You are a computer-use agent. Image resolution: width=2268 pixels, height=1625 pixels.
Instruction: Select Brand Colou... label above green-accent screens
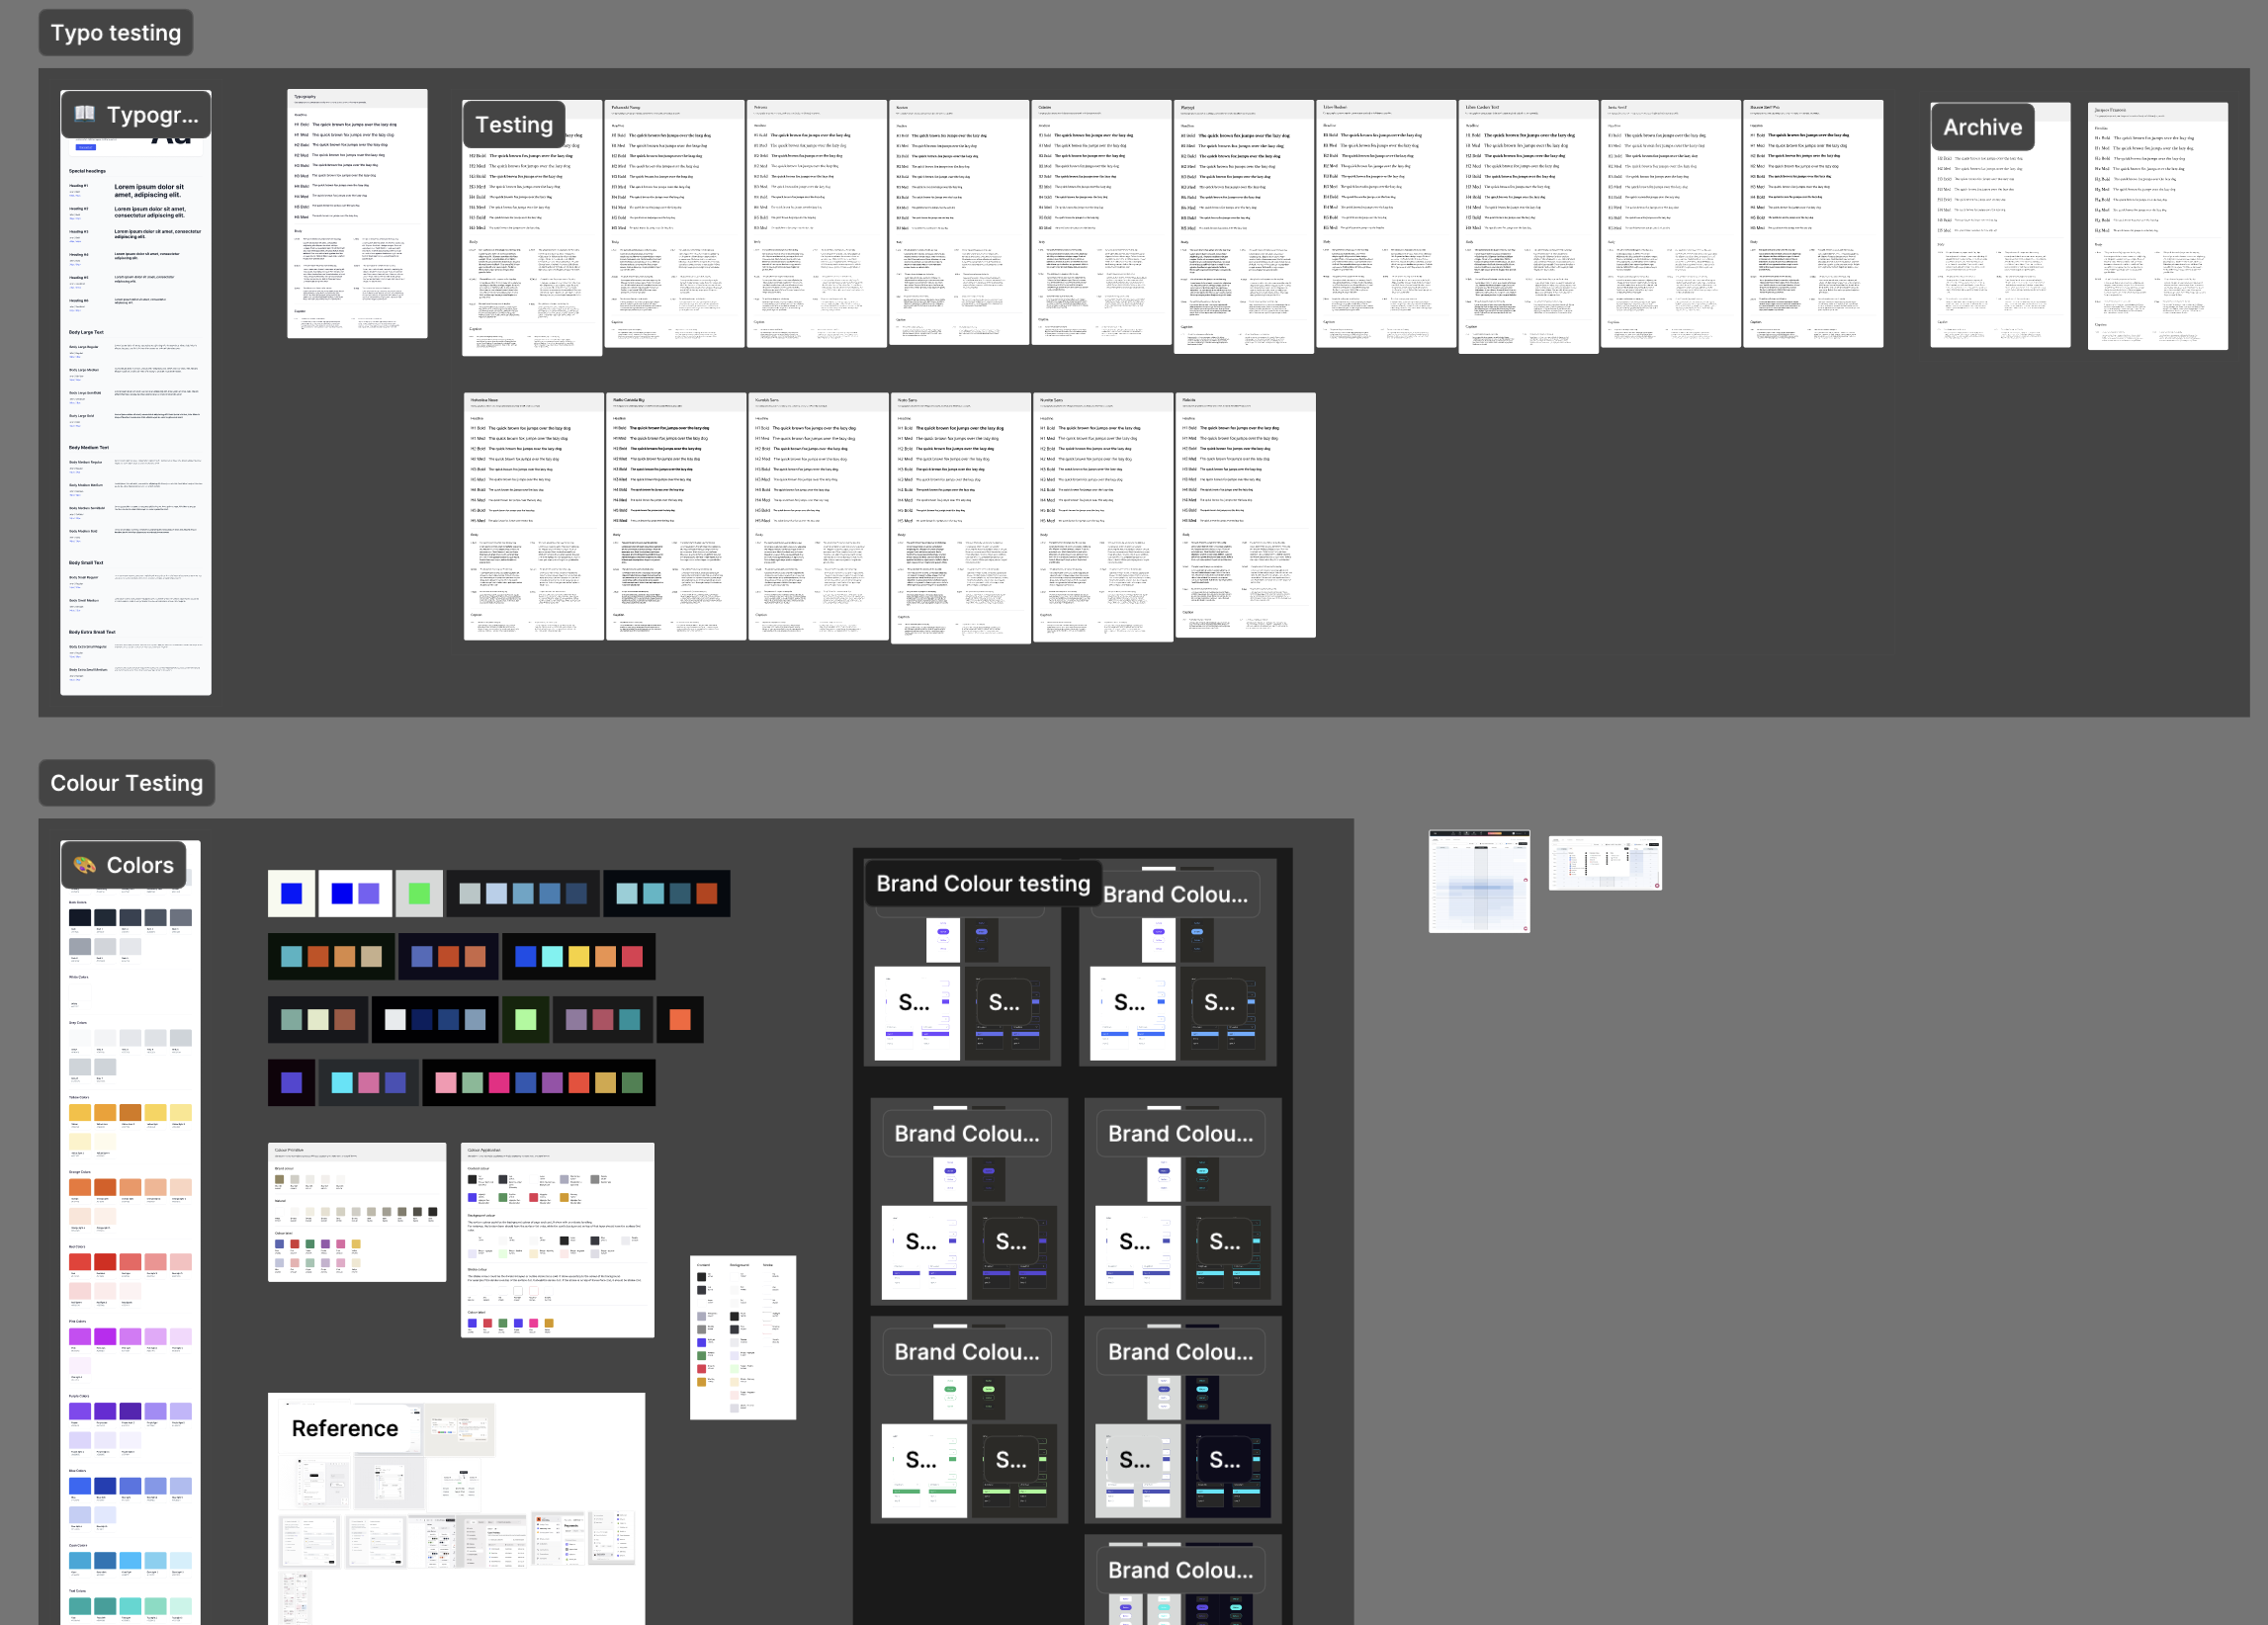967,1352
